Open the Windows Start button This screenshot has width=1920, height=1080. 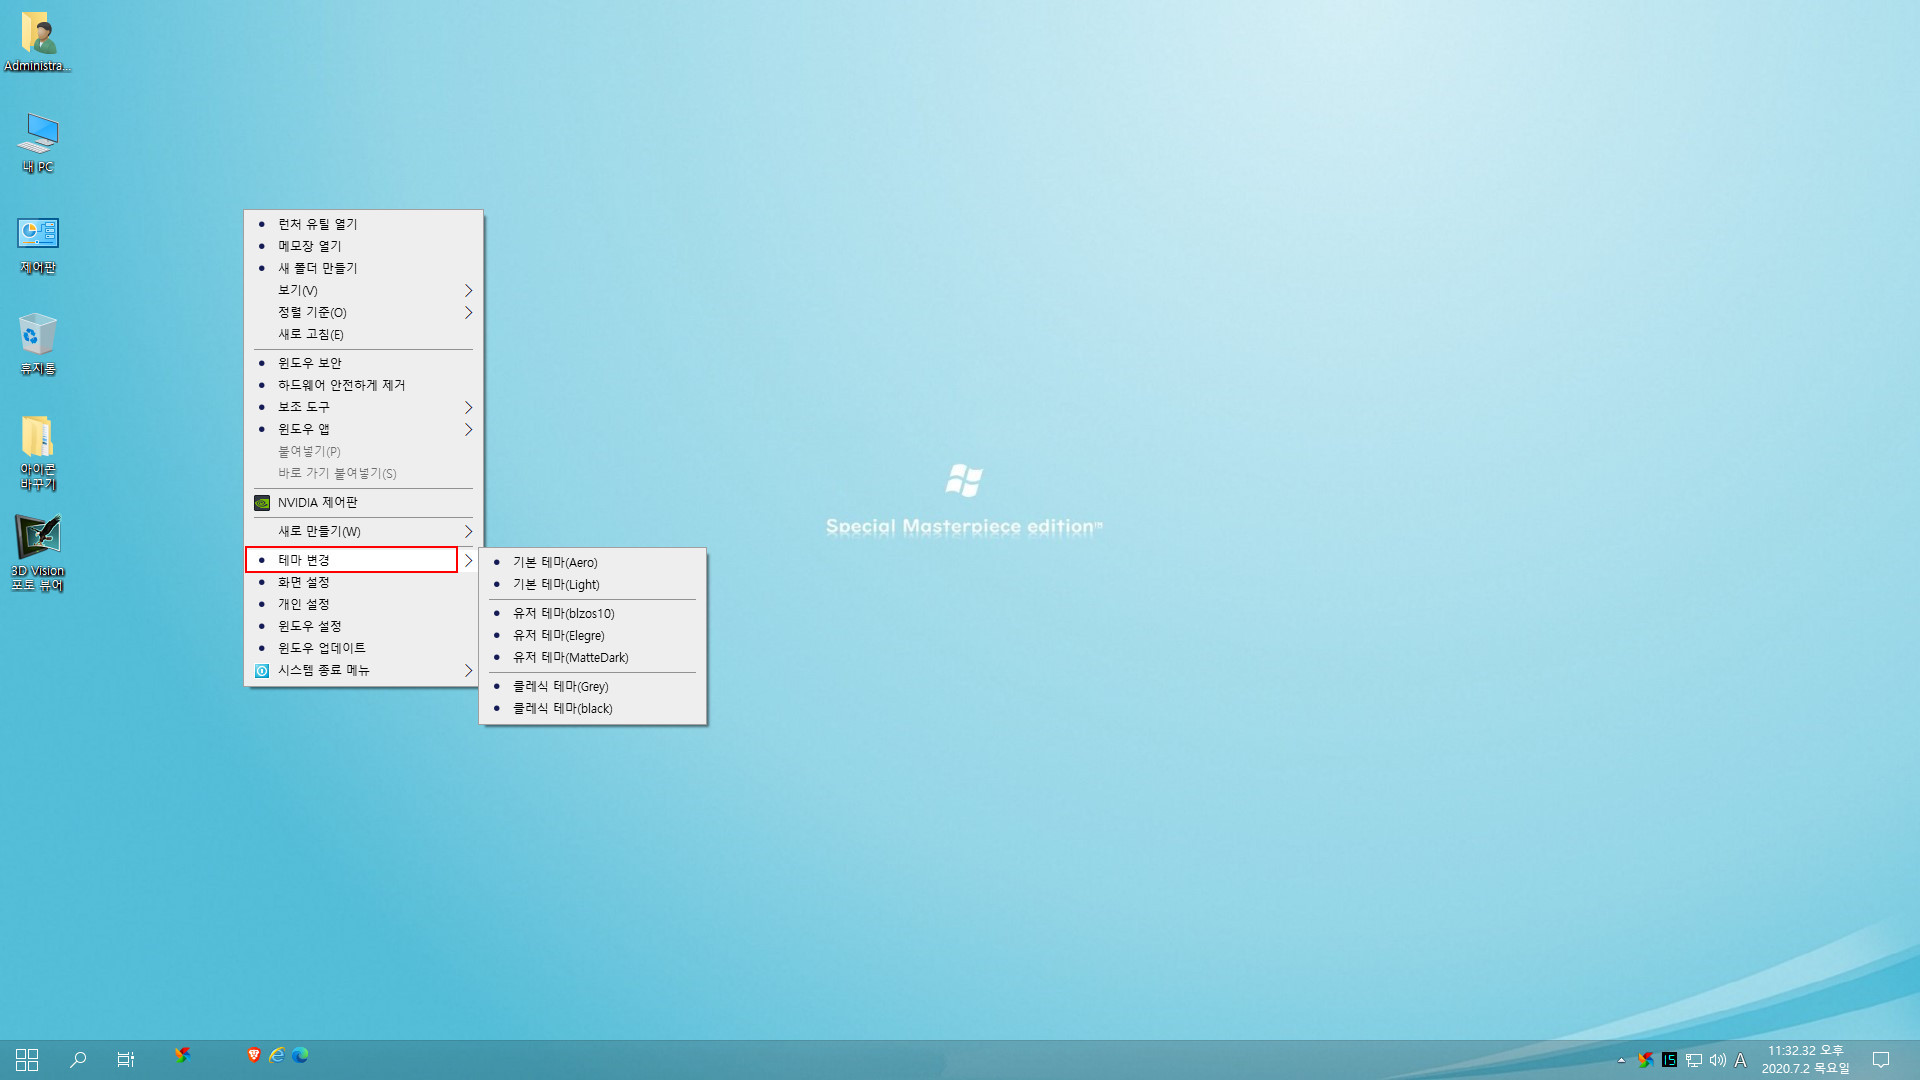pyautogui.click(x=27, y=1060)
